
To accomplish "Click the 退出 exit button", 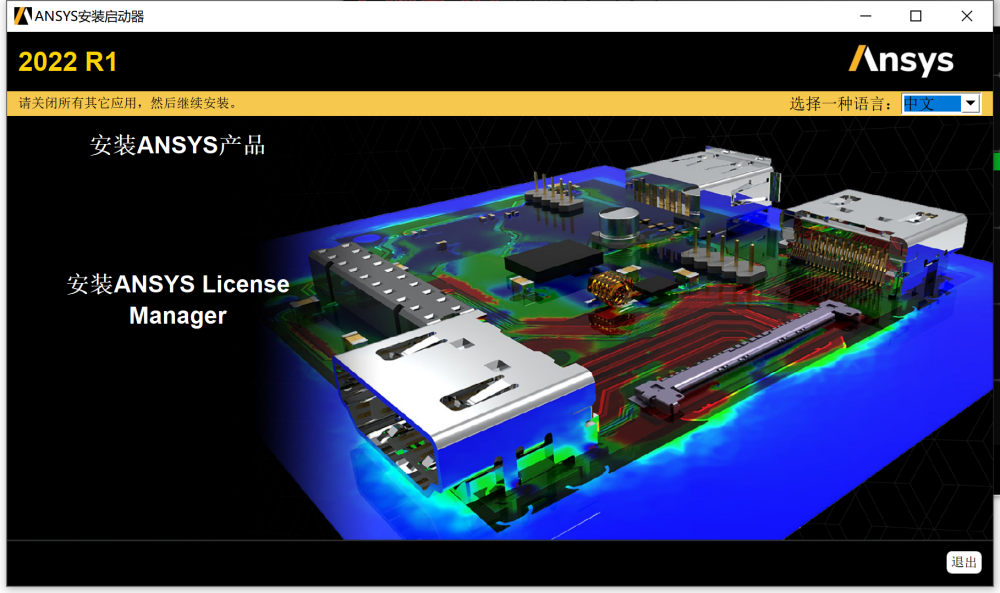I will pyautogui.click(x=964, y=562).
